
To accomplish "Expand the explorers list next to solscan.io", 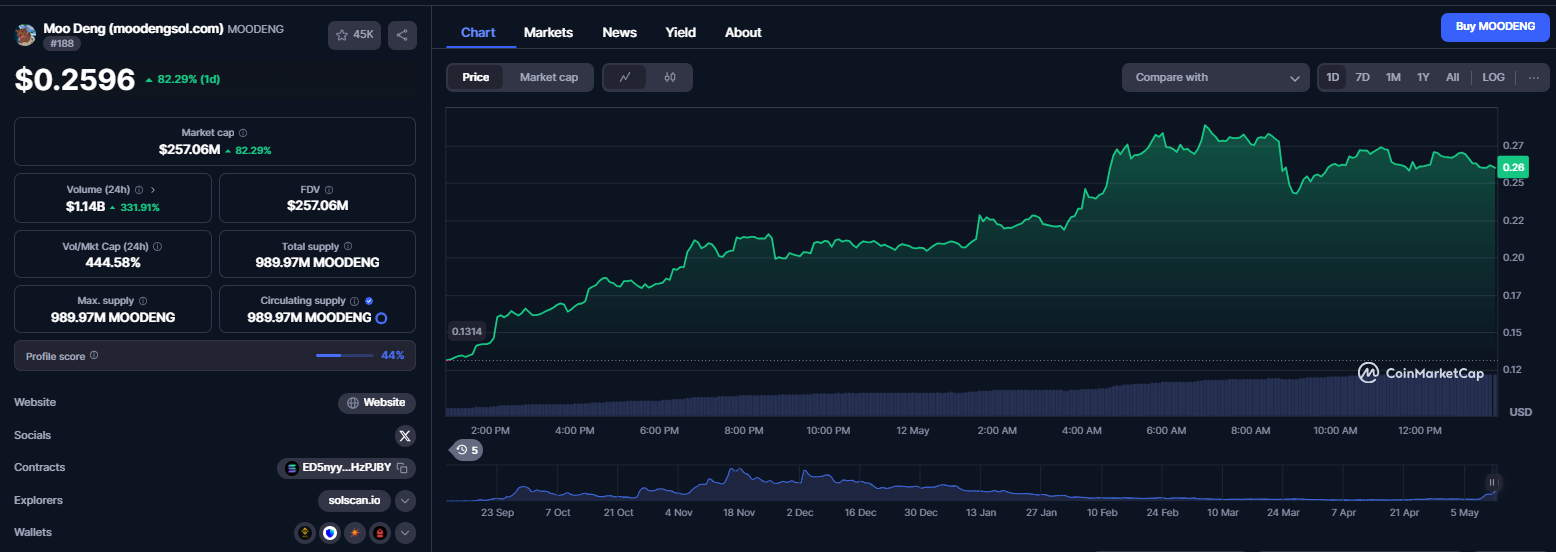I will 405,500.
